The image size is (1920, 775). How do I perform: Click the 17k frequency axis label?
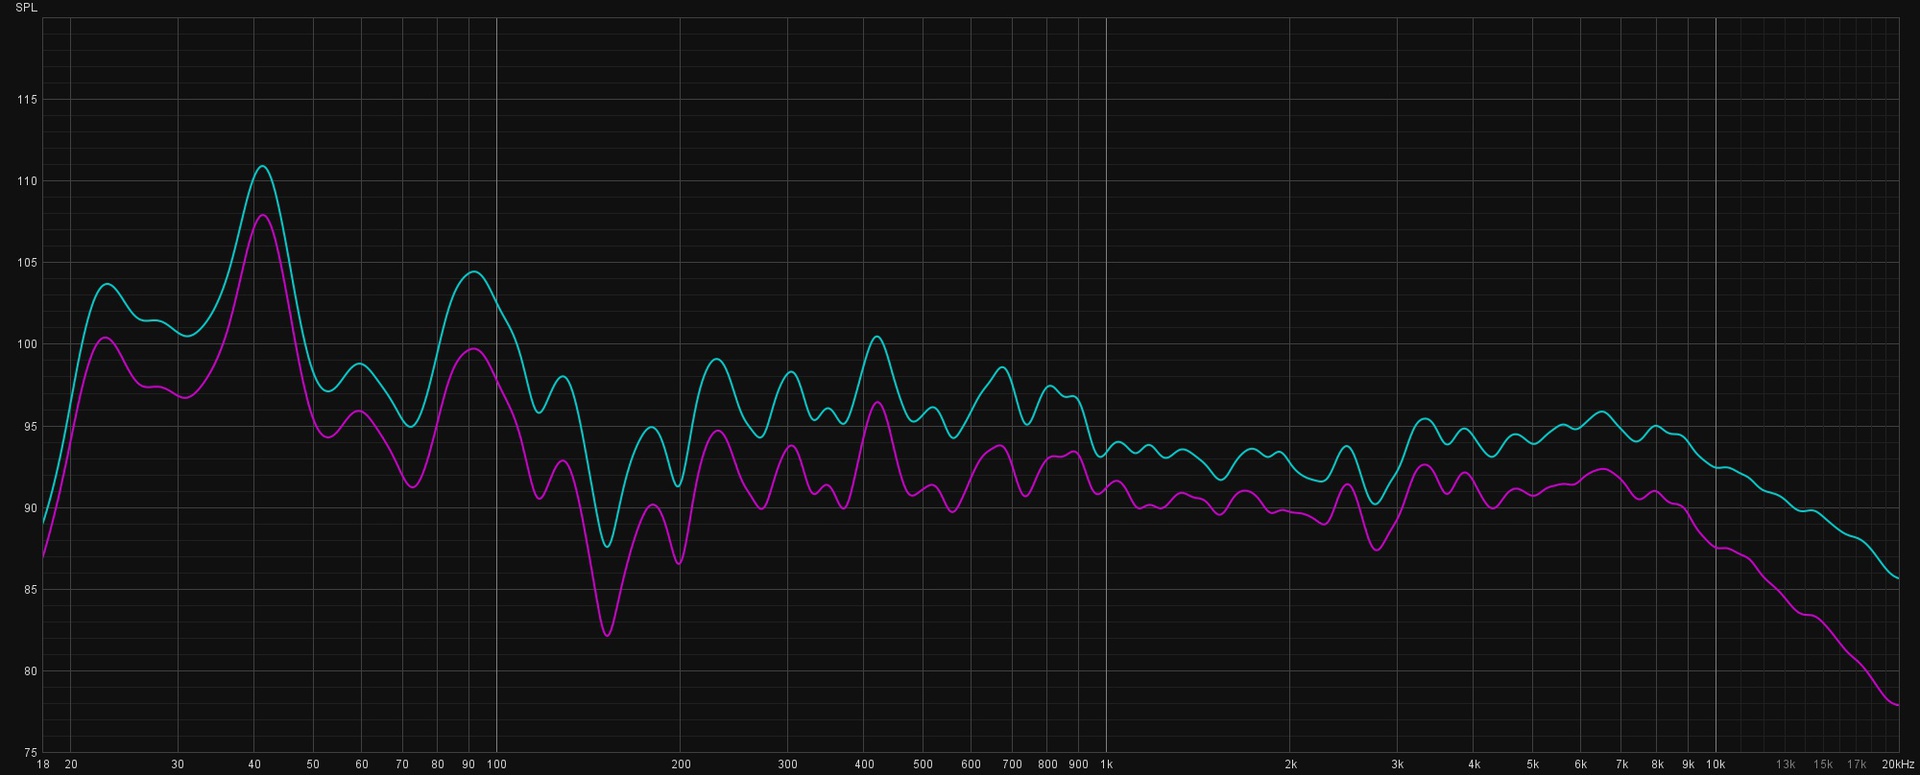pos(1857,765)
